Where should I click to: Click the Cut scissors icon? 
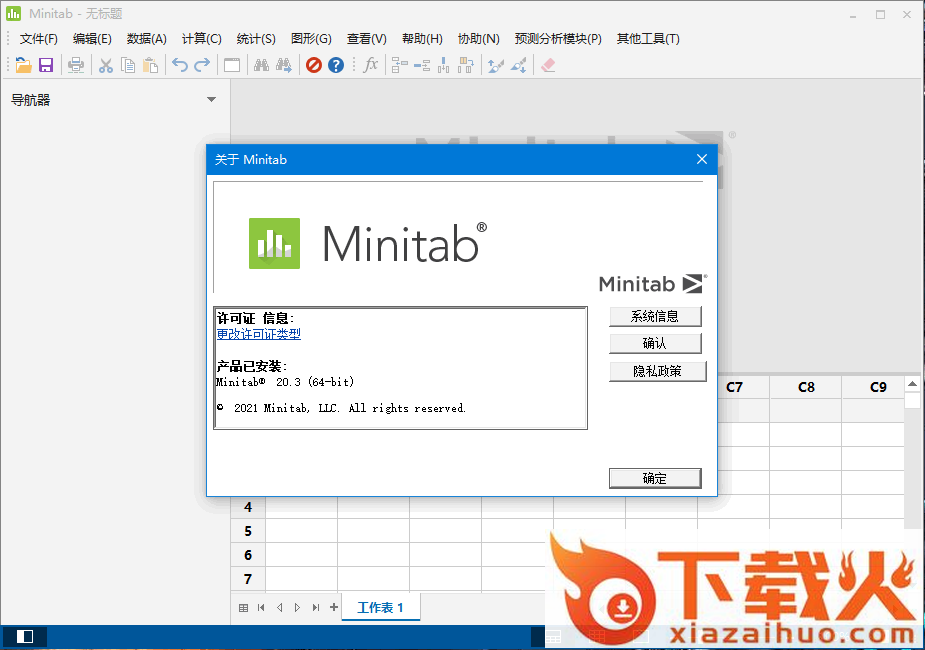tap(106, 65)
